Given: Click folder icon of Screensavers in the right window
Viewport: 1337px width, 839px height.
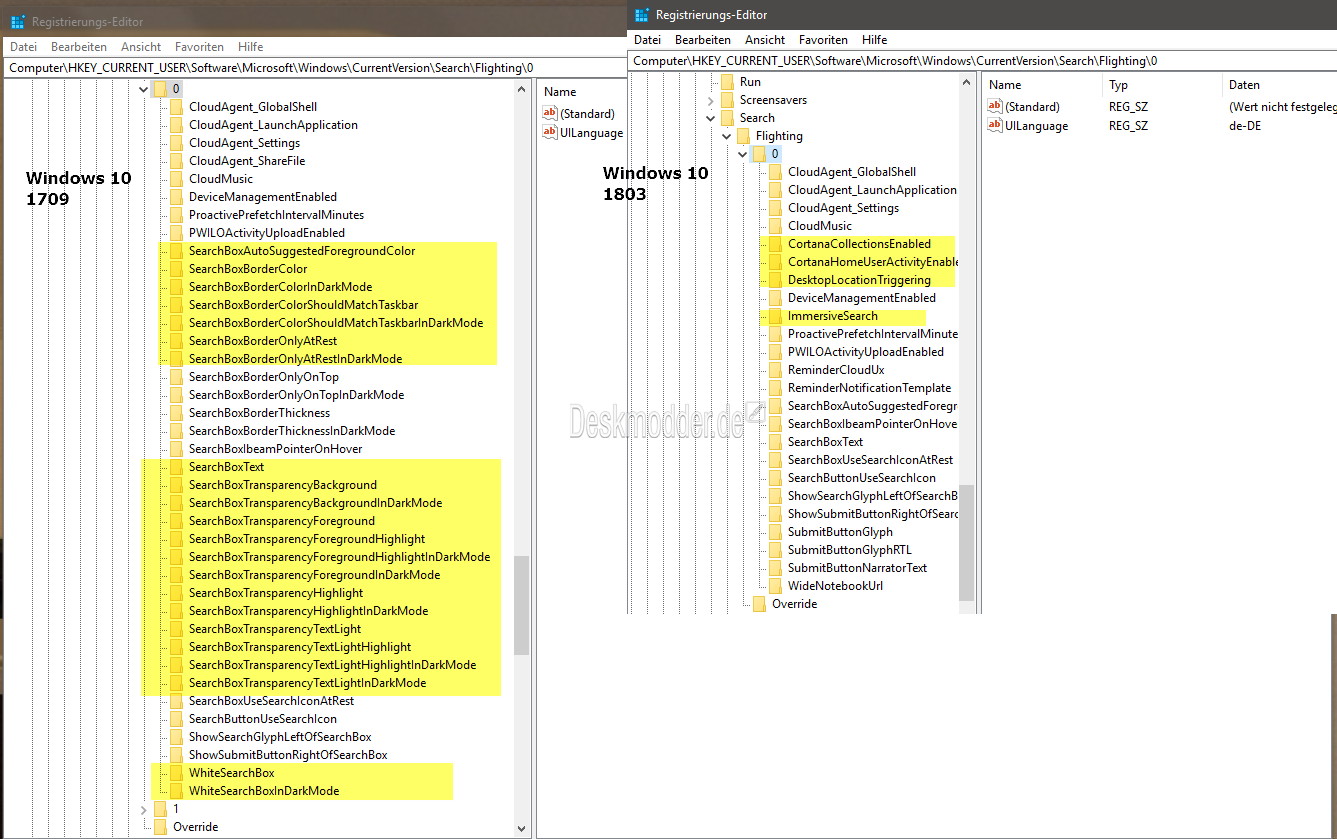Looking at the screenshot, I should coord(727,100).
